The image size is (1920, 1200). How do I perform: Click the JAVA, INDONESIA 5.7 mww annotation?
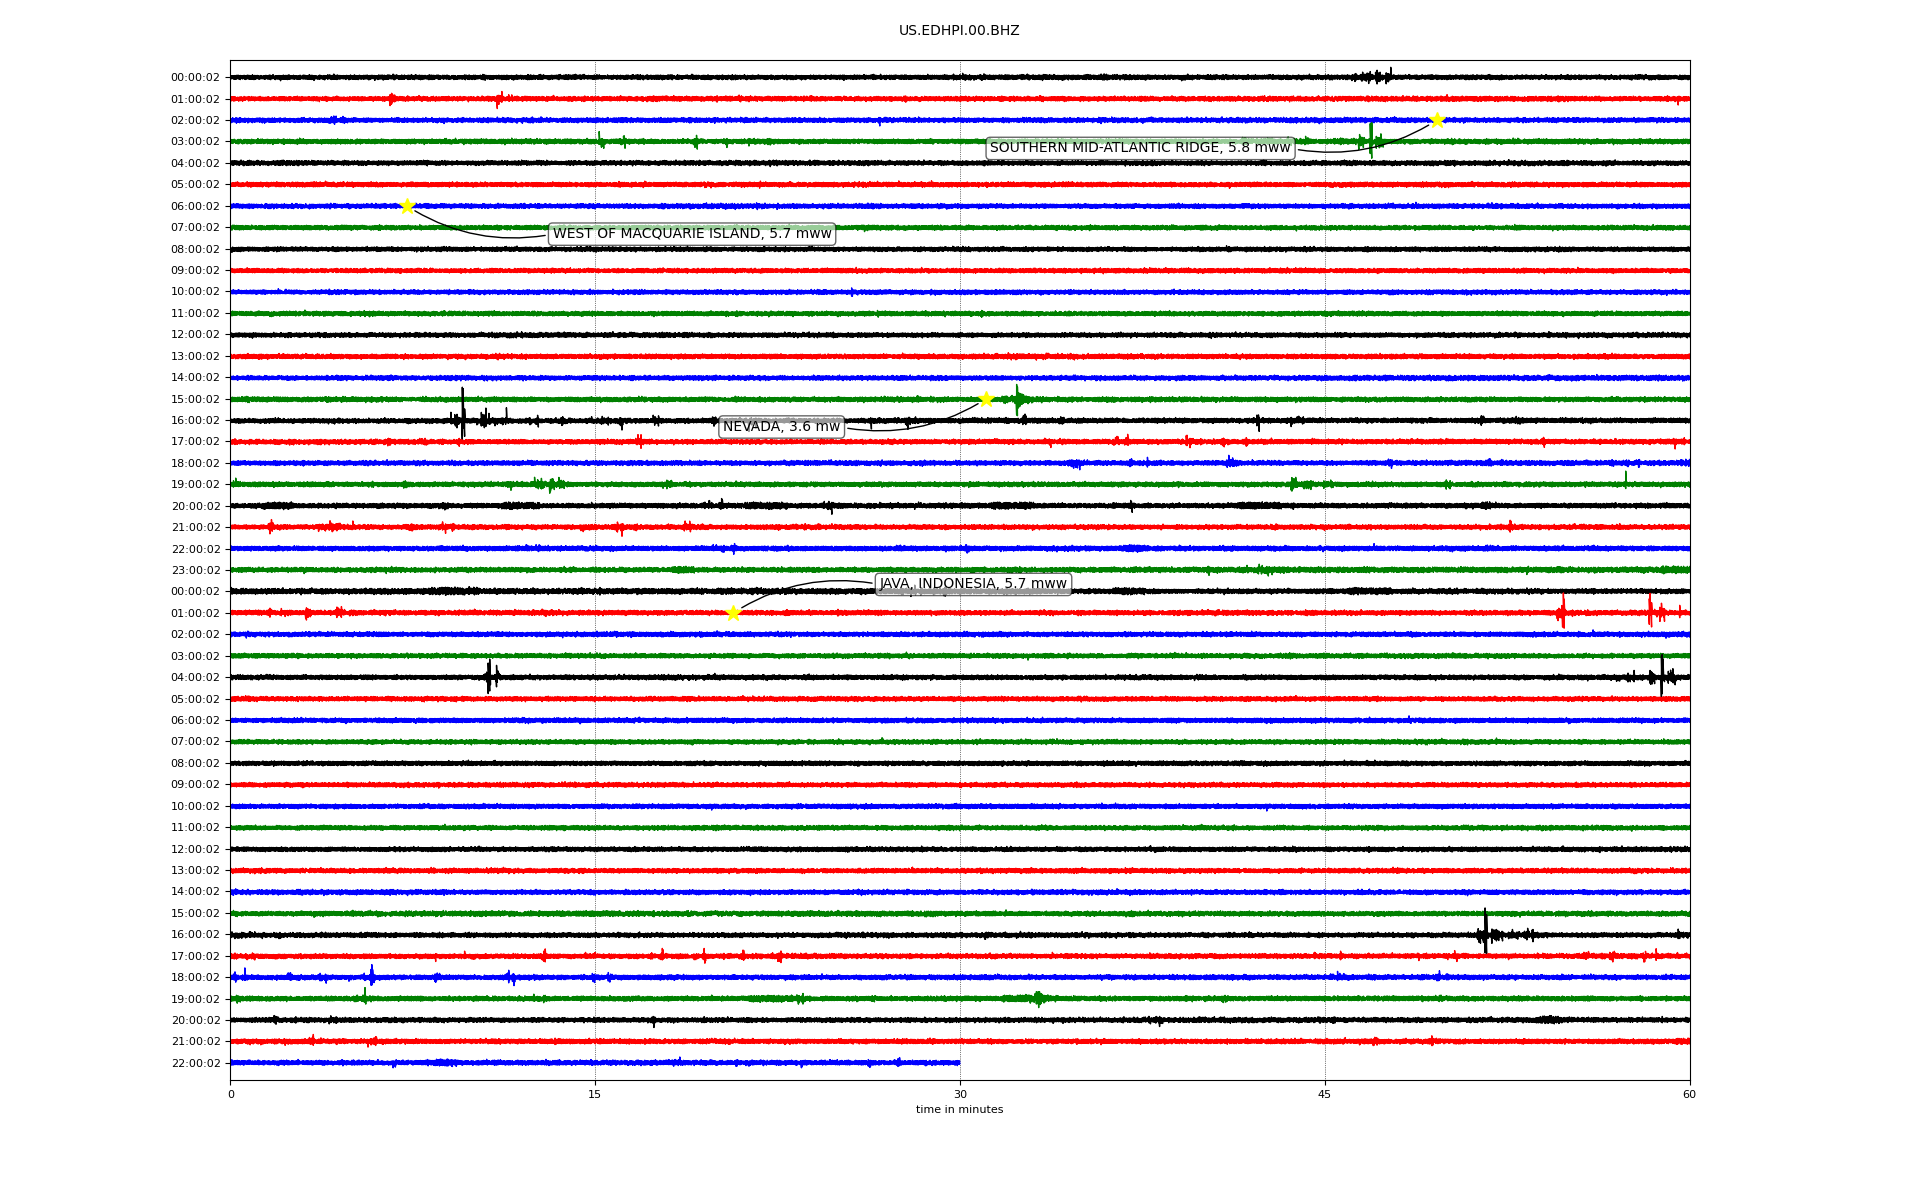pyautogui.click(x=972, y=584)
